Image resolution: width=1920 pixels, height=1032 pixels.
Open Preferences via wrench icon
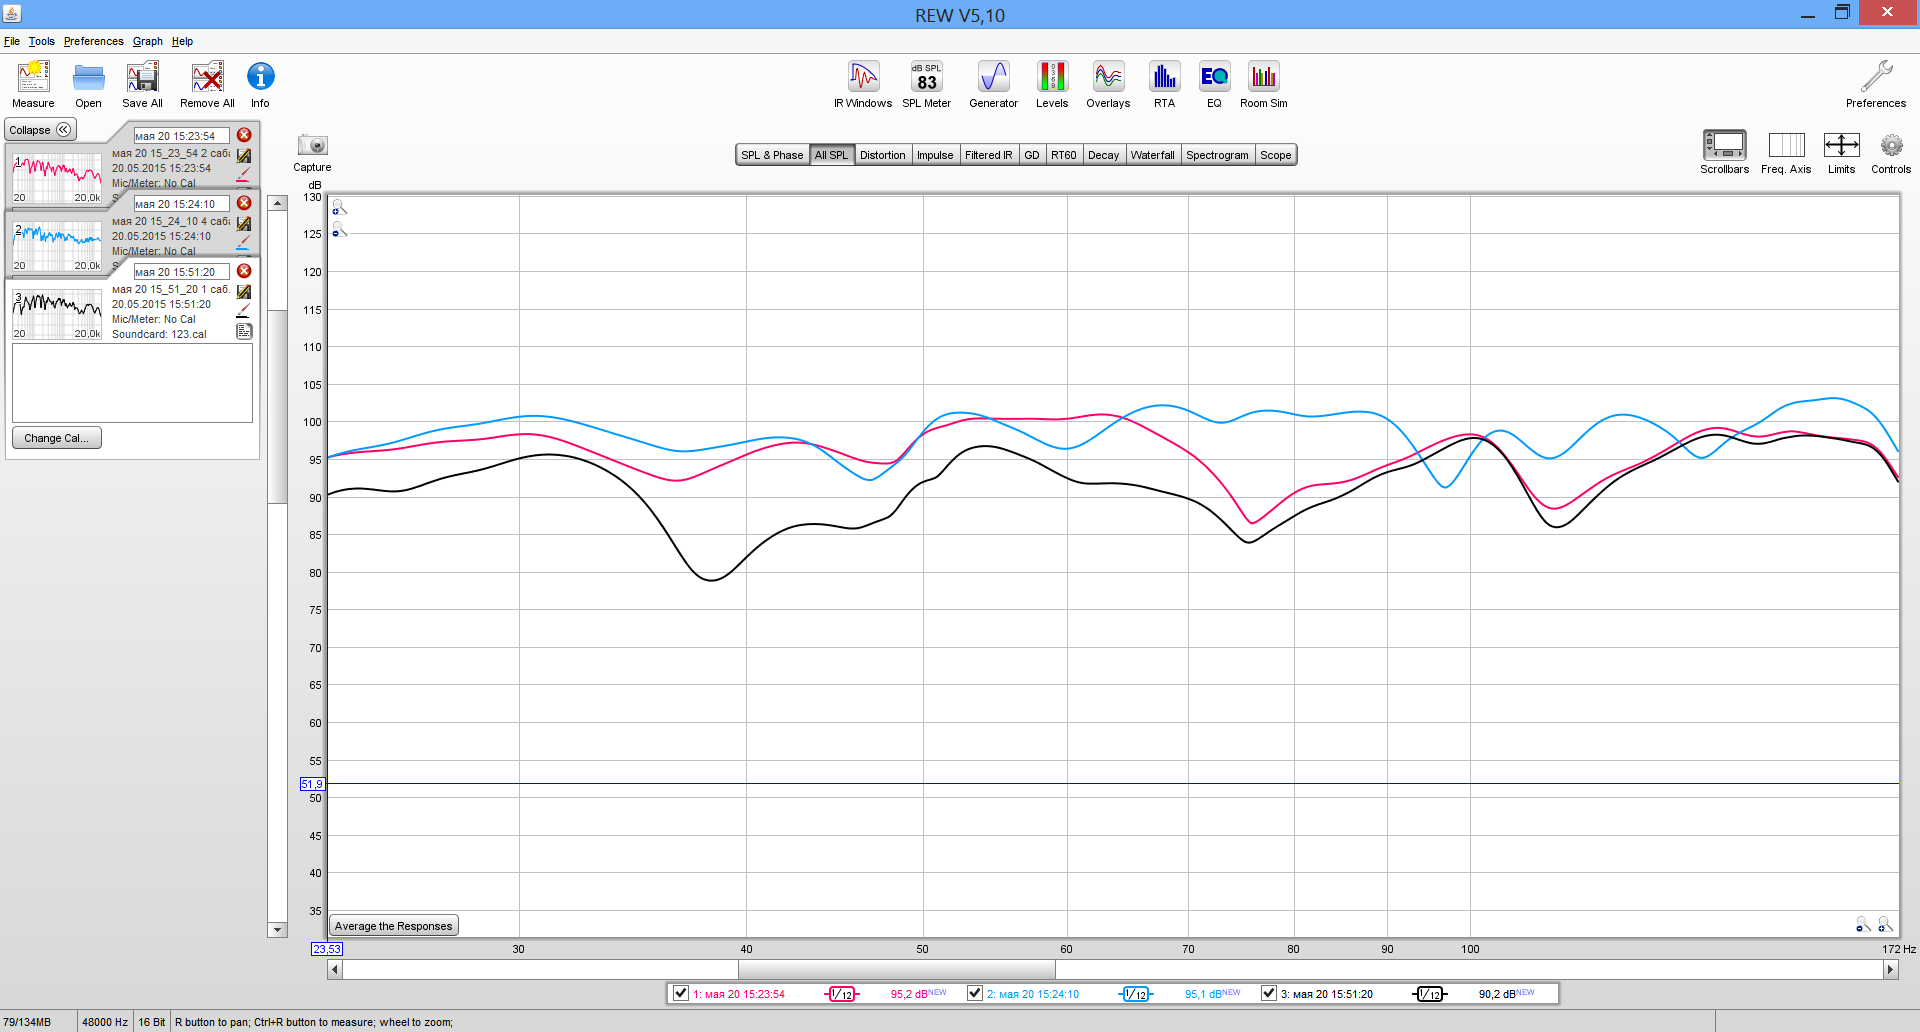click(x=1876, y=77)
